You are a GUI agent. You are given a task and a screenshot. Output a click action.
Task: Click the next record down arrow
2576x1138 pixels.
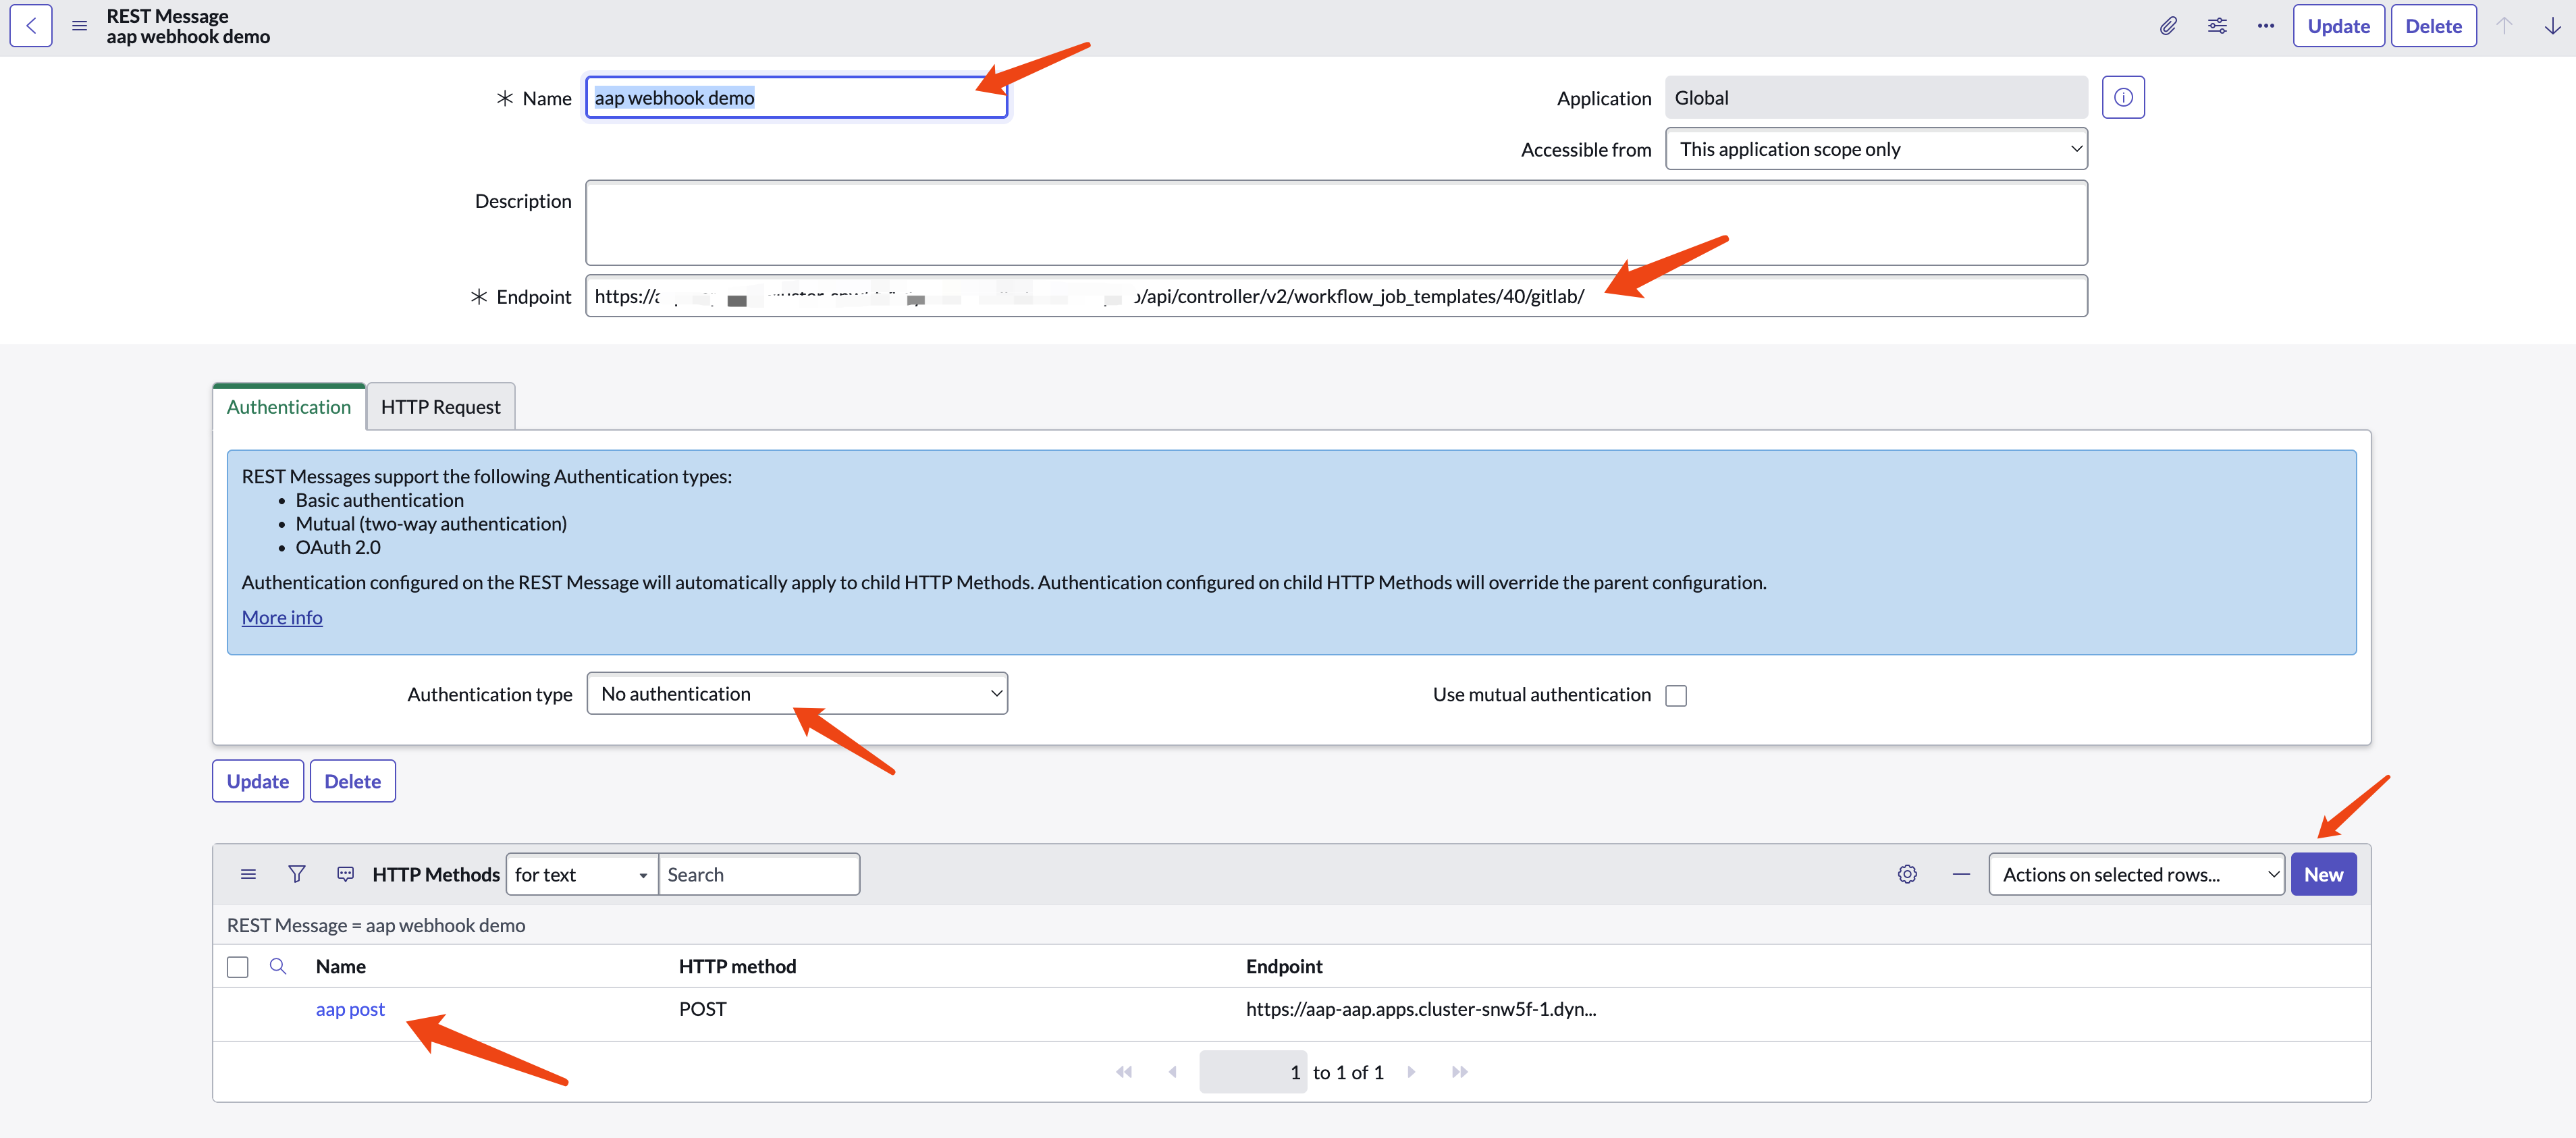point(2552,26)
